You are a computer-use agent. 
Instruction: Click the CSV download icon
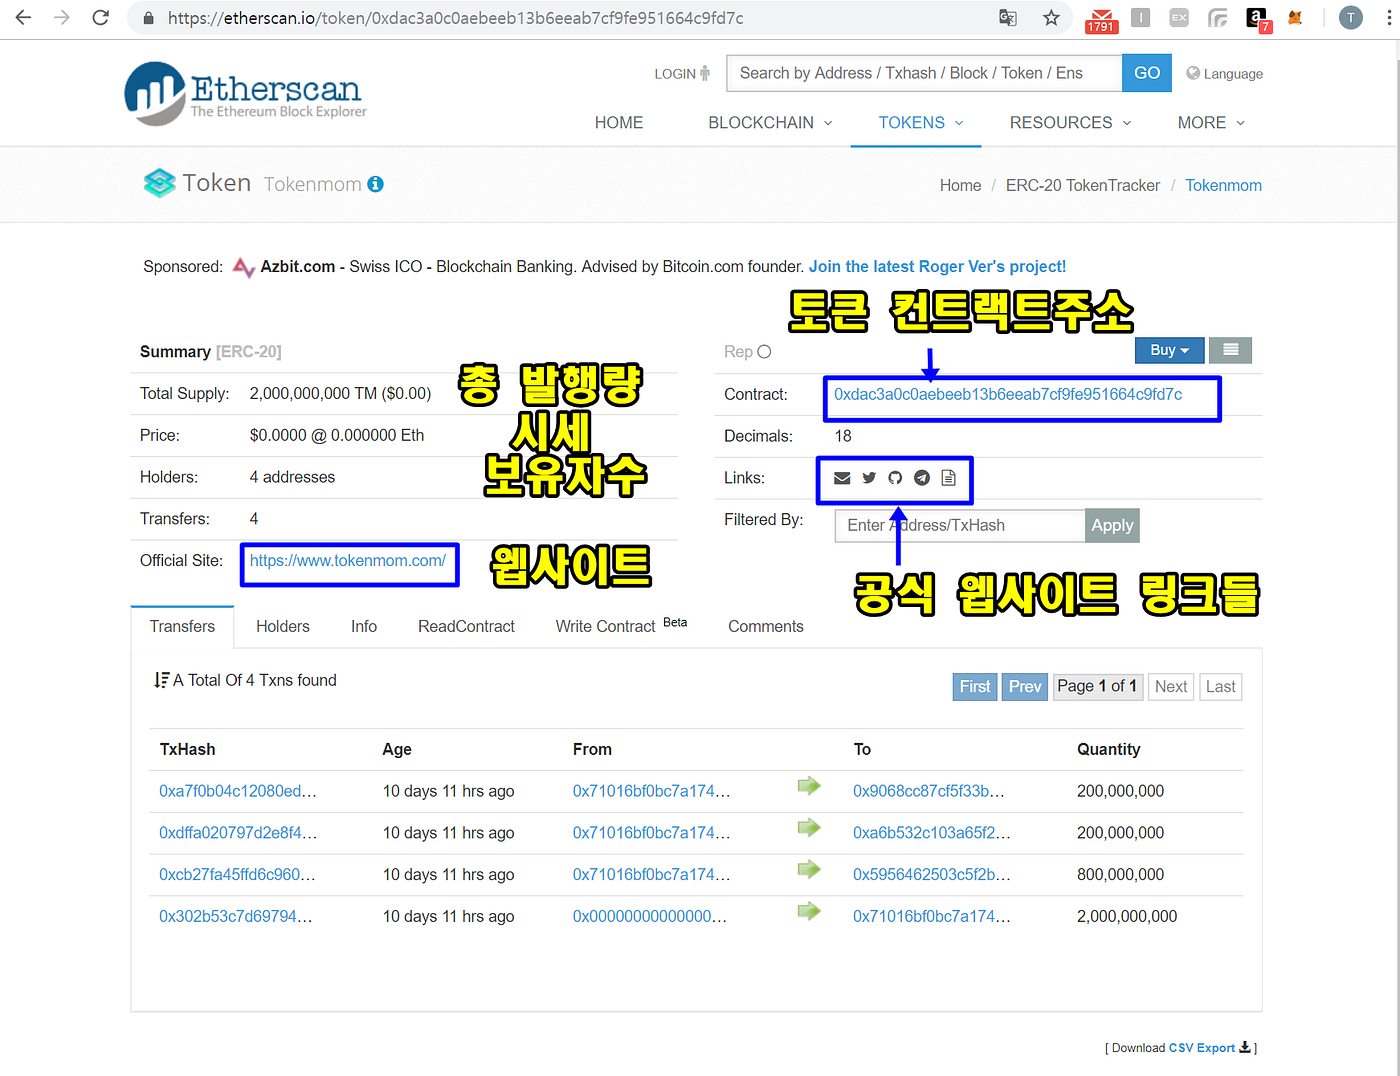(x=1245, y=1047)
